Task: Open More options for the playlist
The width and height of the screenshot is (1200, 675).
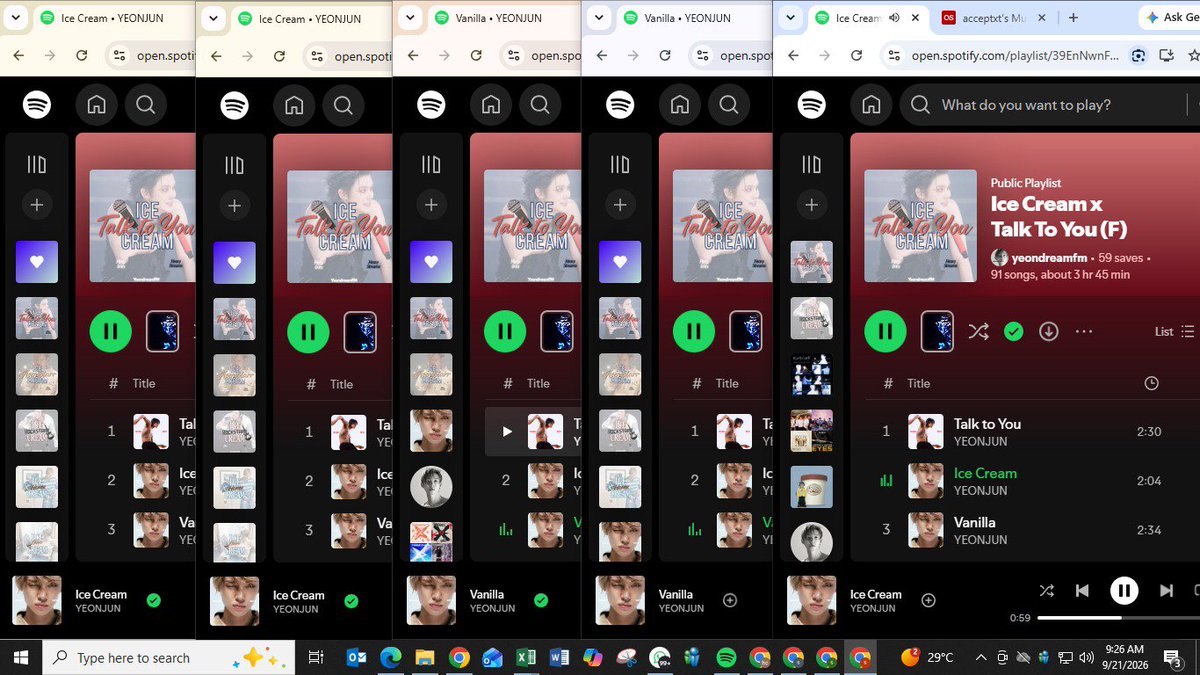Action: (1084, 331)
